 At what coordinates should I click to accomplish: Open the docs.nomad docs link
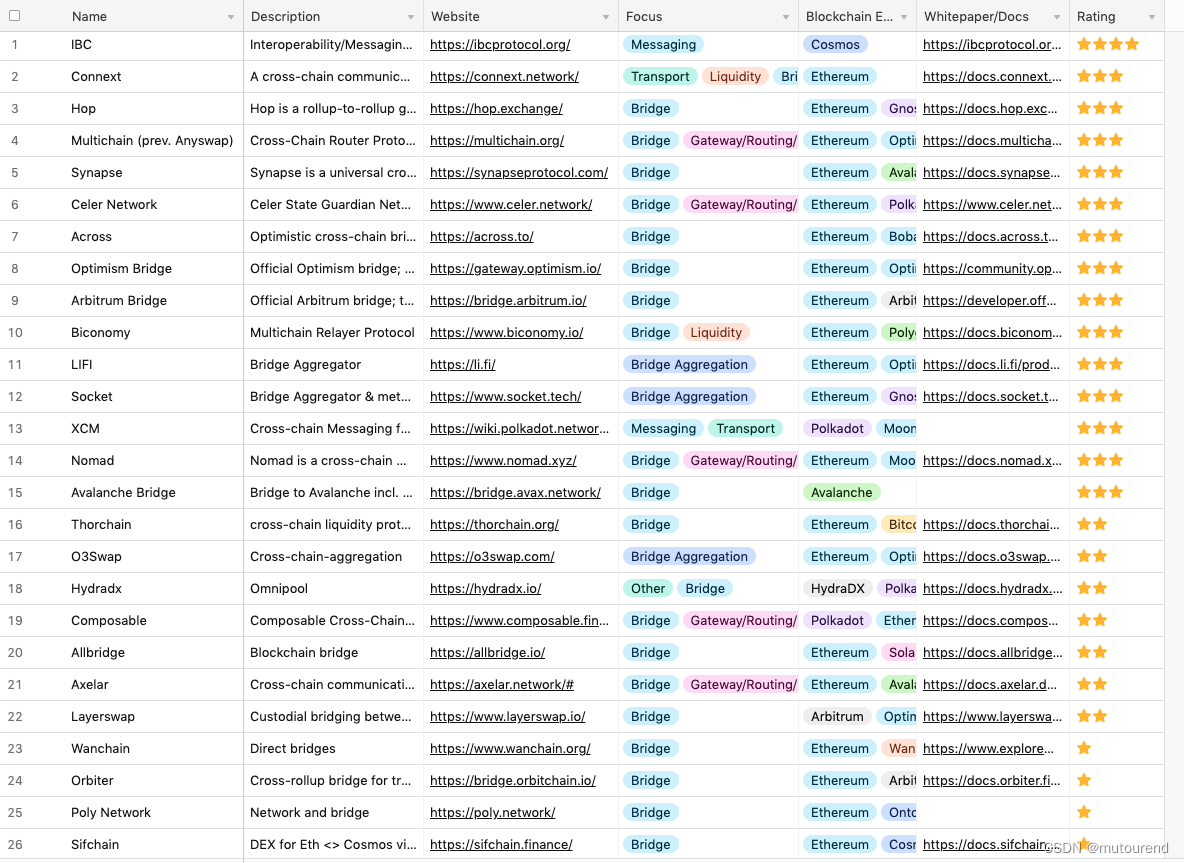(992, 461)
